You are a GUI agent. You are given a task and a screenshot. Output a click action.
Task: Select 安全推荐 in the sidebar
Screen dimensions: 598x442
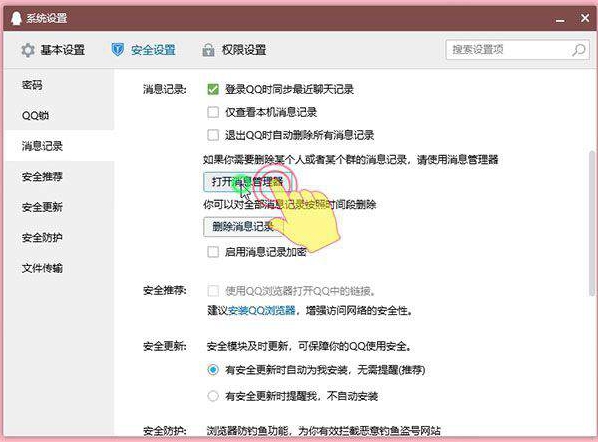pyautogui.click(x=59, y=176)
